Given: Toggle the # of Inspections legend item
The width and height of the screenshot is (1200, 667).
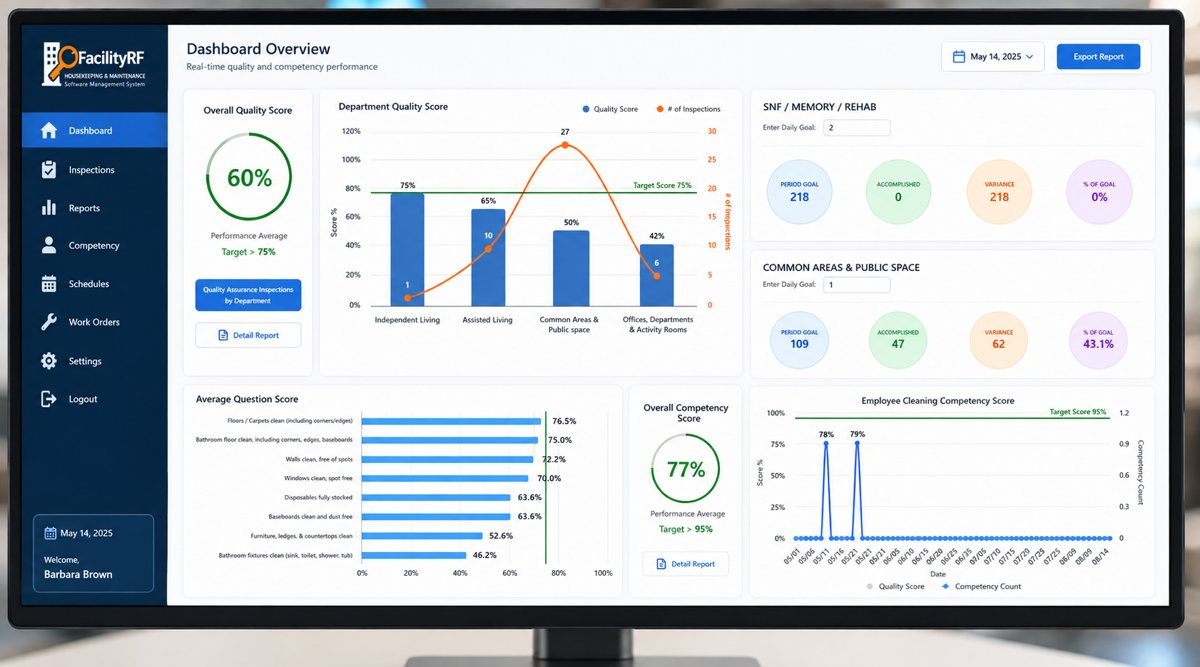Looking at the screenshot, I should 688,109.
